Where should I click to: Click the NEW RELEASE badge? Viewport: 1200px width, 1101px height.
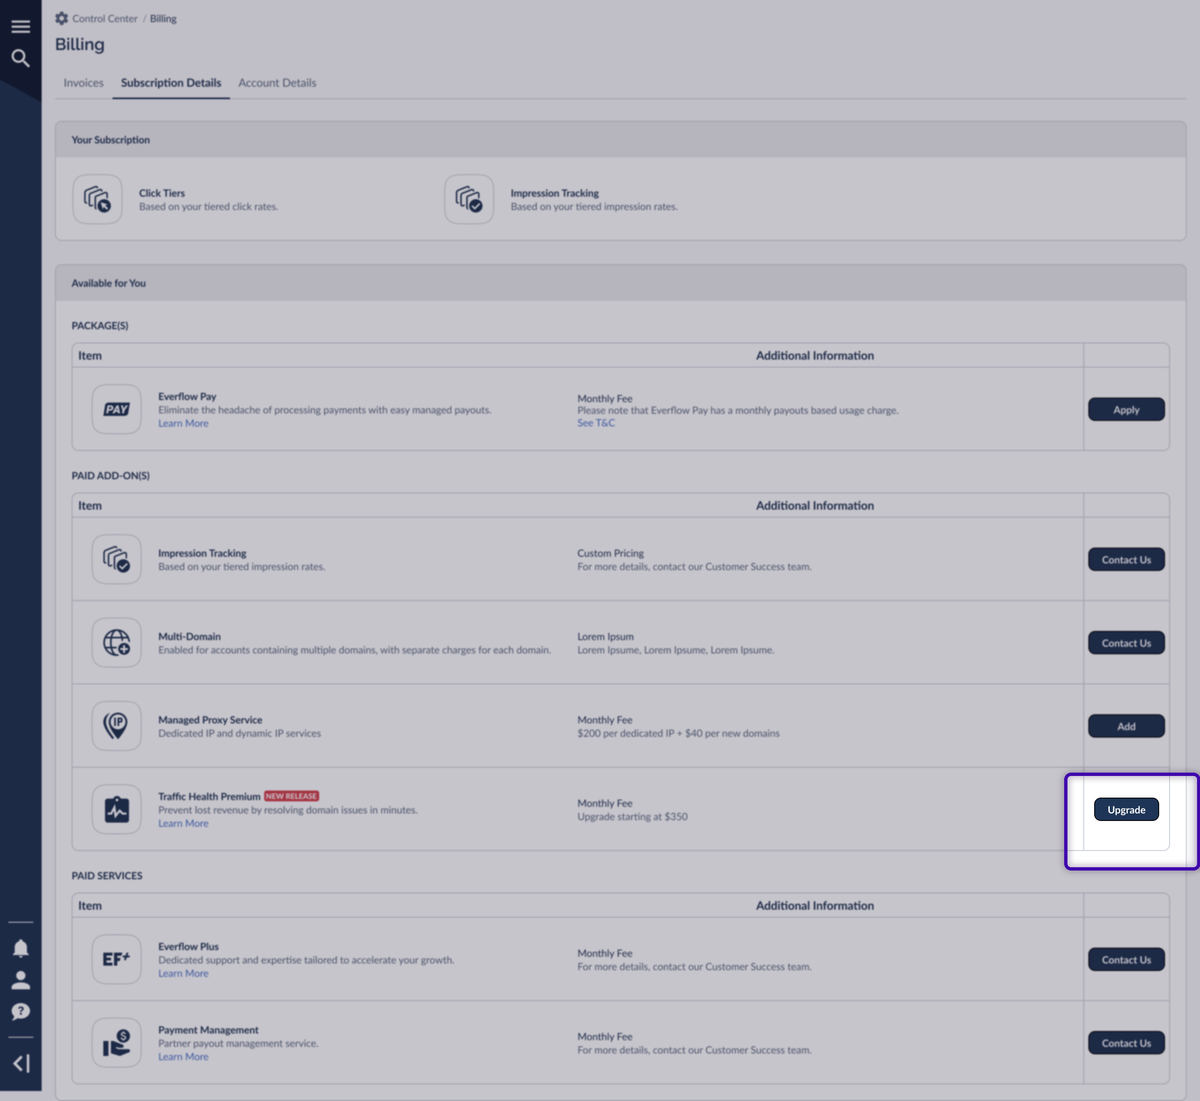291,796
